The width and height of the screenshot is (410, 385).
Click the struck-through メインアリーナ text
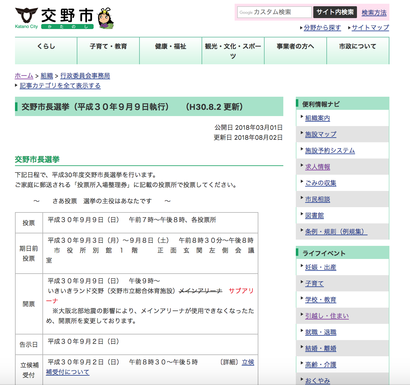point(201,291)
